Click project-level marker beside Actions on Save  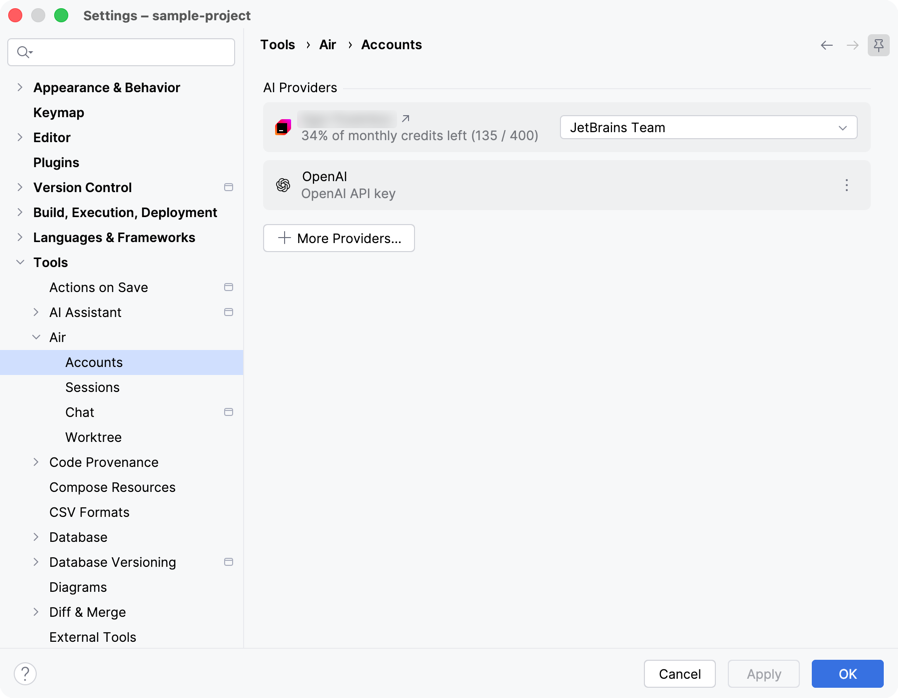tap(229, 287)
